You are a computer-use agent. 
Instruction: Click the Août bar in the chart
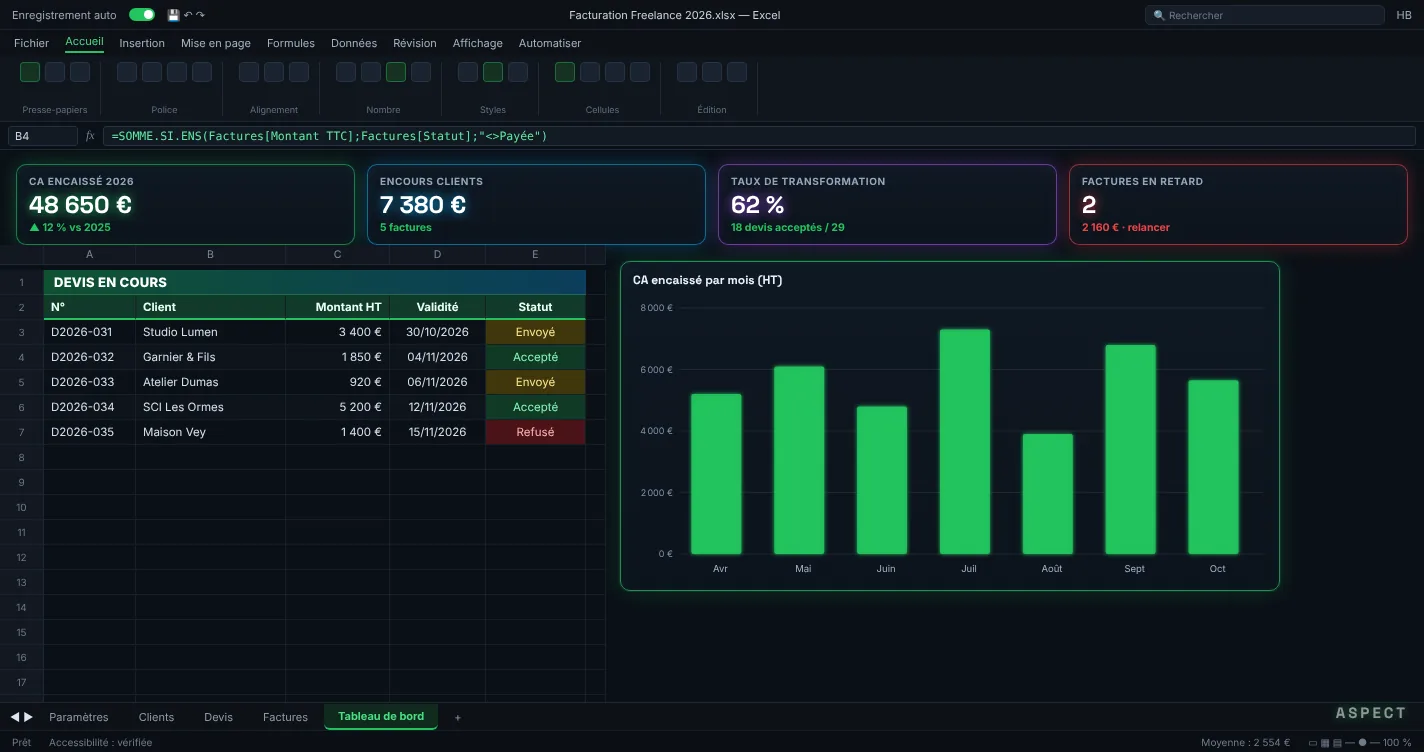point(1048,494)
